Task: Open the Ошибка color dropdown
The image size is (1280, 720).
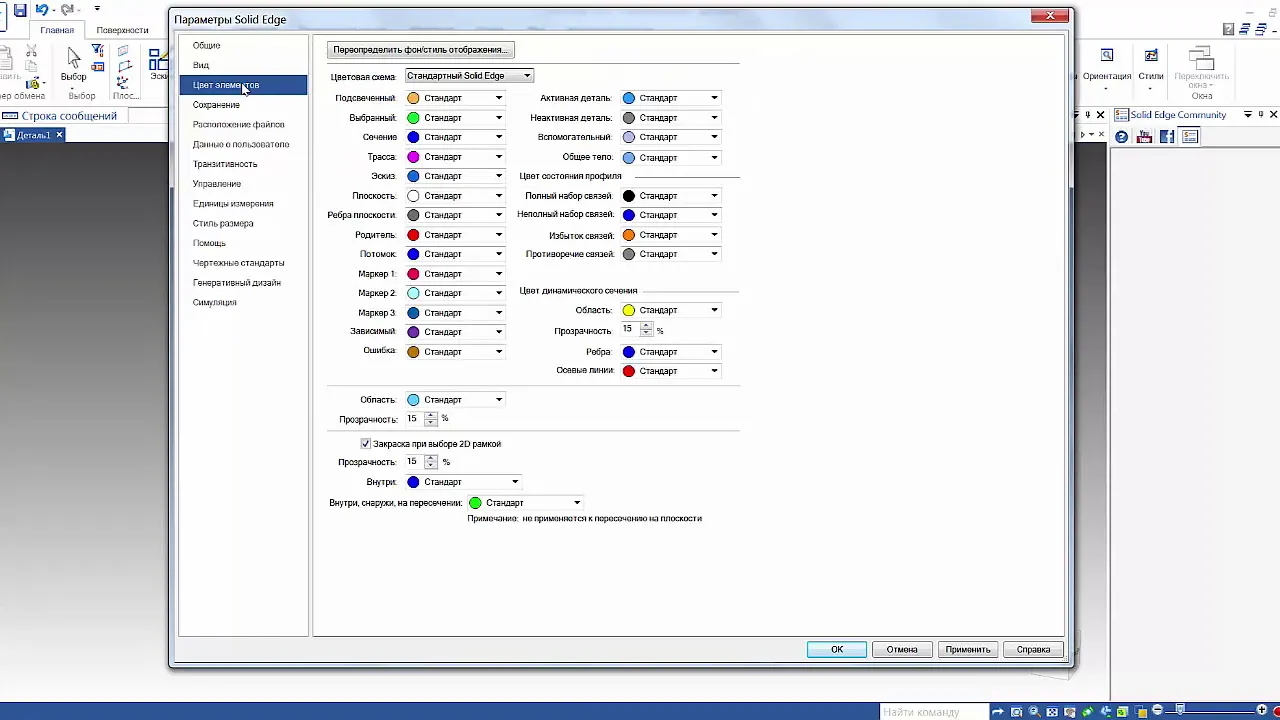Action: tap(455, 352)
